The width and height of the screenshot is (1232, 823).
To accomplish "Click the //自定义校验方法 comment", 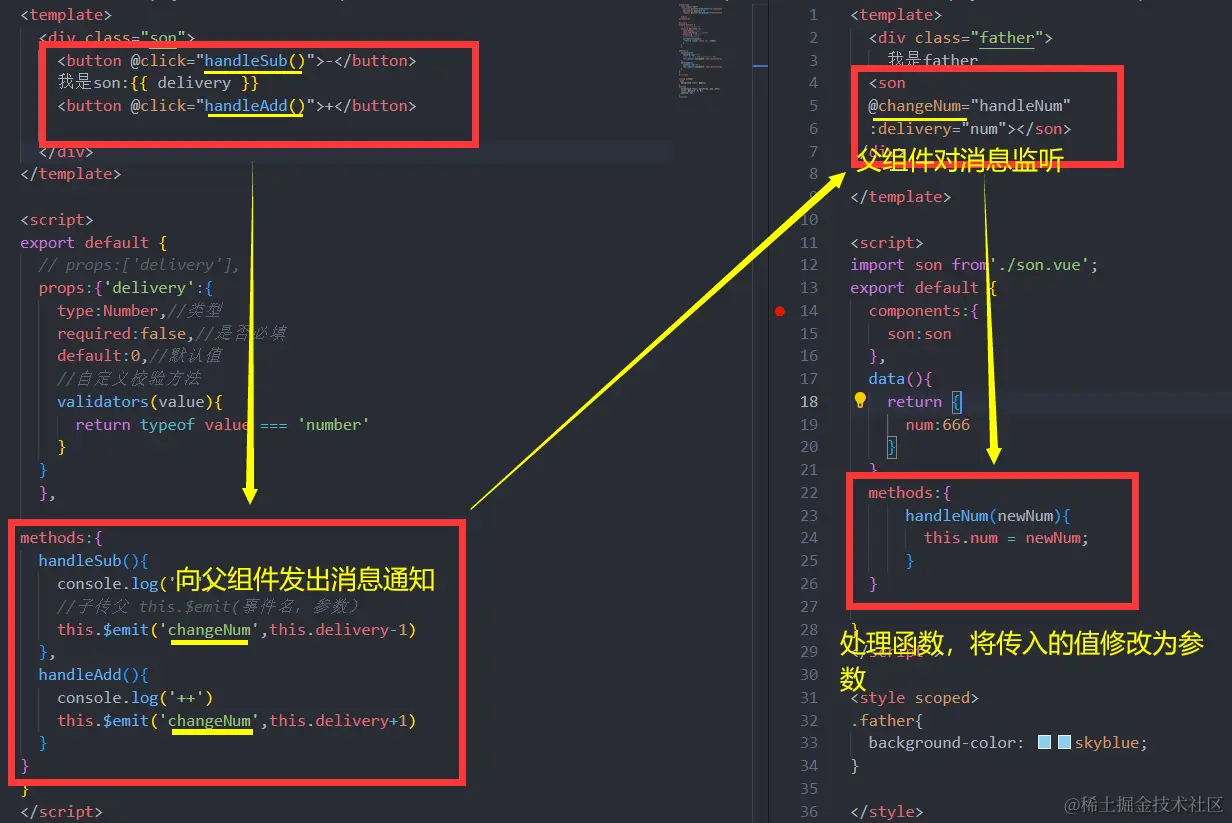I will [x=129, y=379].
